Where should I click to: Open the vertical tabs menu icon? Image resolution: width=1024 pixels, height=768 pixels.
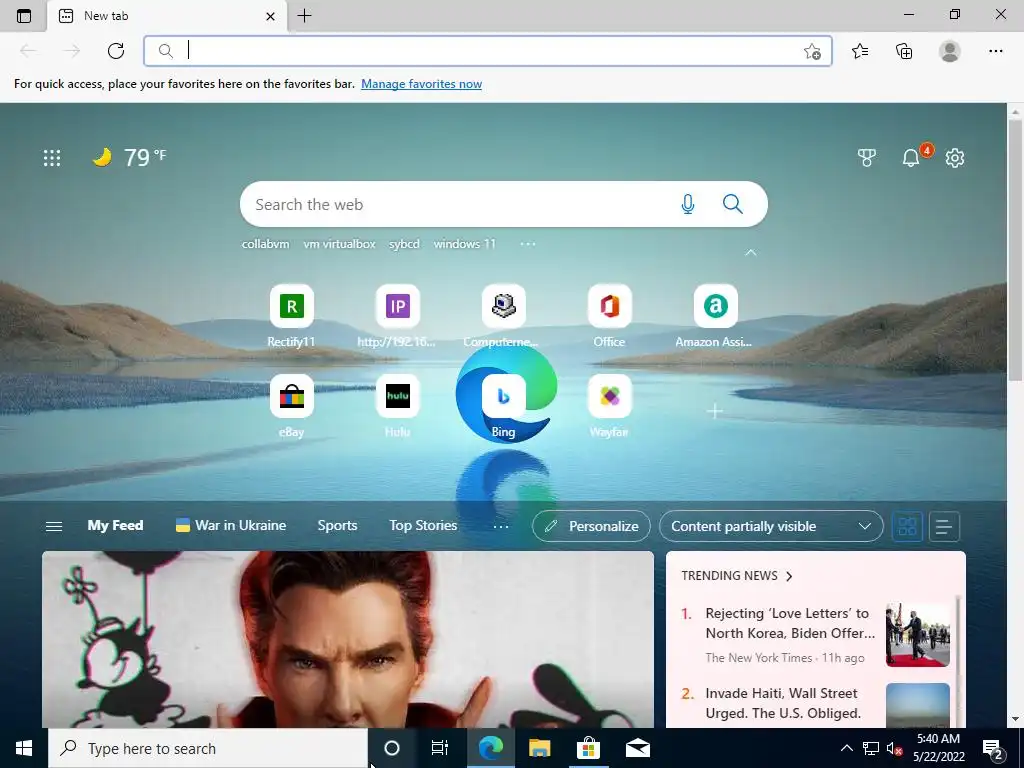24,16
